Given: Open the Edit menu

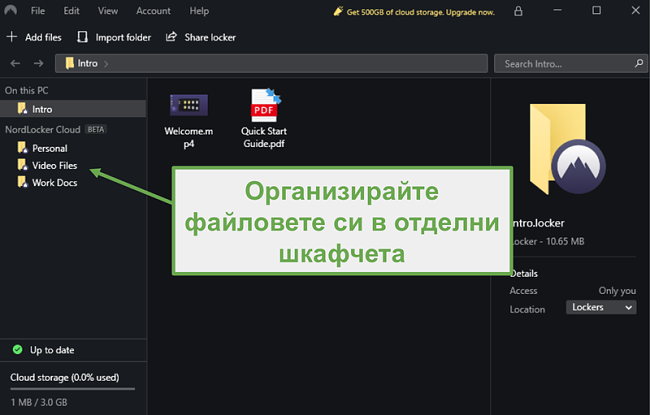Looking at the screenshot, I should click(71, 11).
